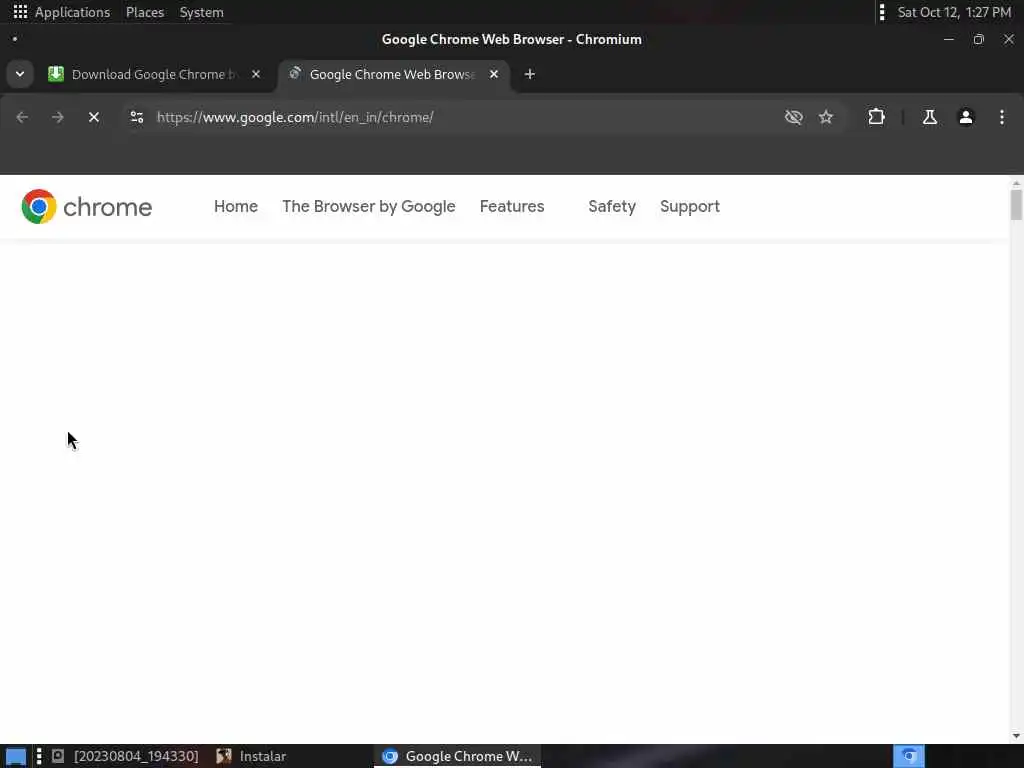Bookmark this page with the star

pyautogui.click(x=826, y=117)
